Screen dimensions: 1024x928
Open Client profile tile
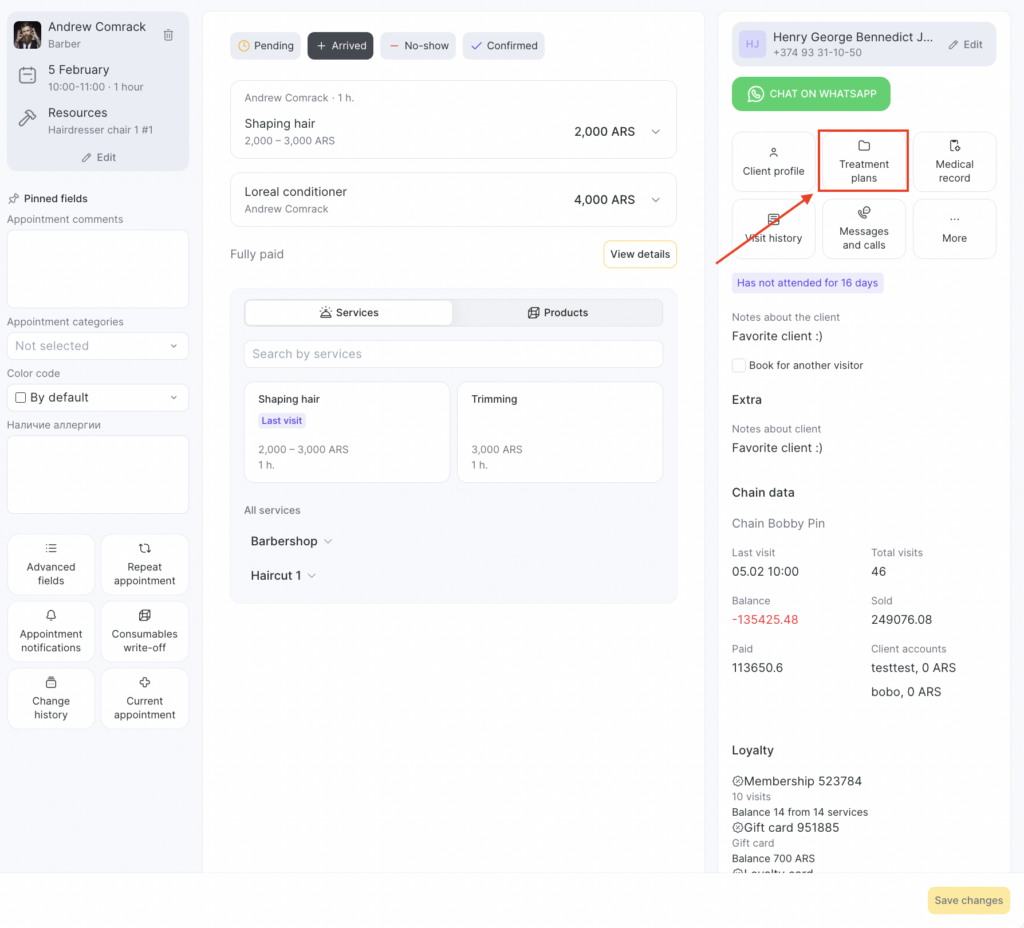[x=773, y=161]
